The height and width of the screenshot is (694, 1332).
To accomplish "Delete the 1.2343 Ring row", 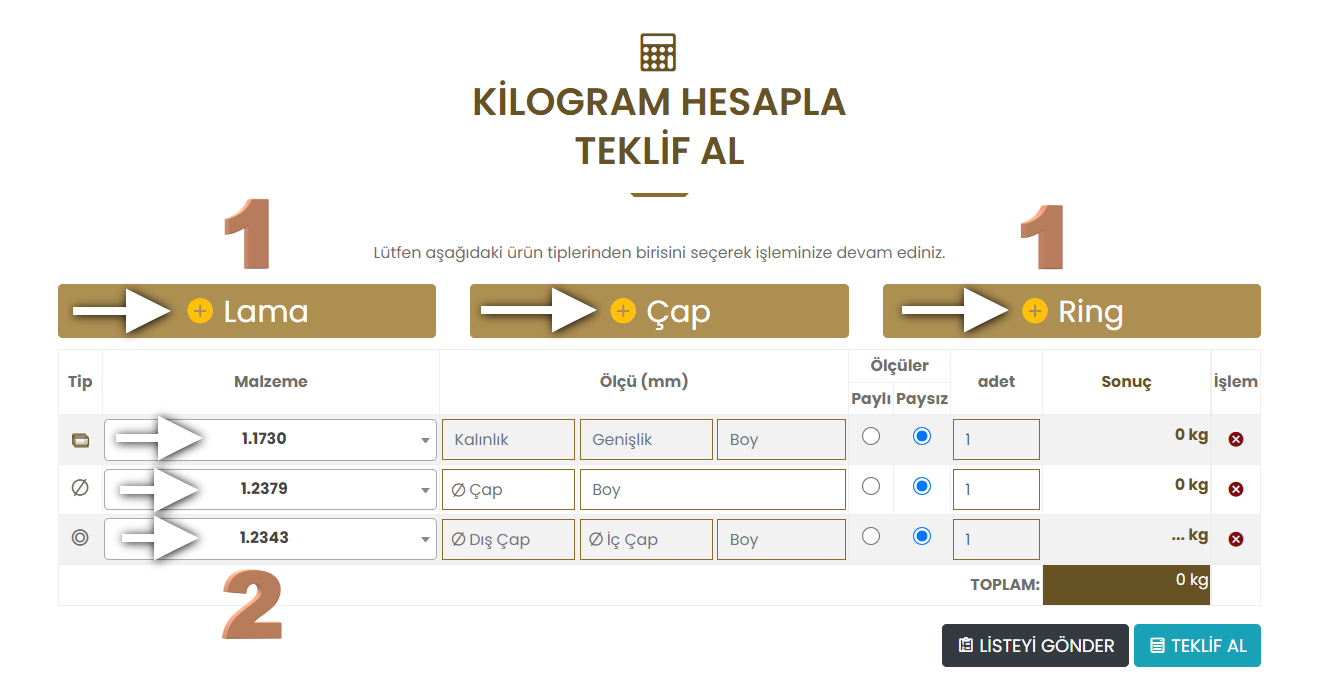I will tap(1236, 539).
